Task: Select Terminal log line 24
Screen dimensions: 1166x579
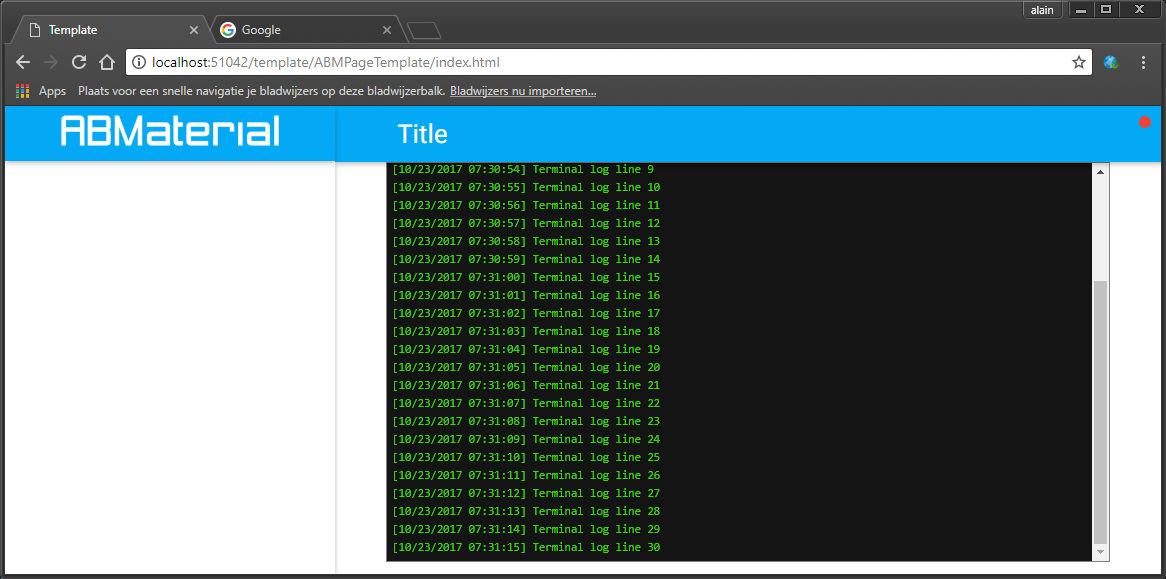Action: click(x=526, y=439)
